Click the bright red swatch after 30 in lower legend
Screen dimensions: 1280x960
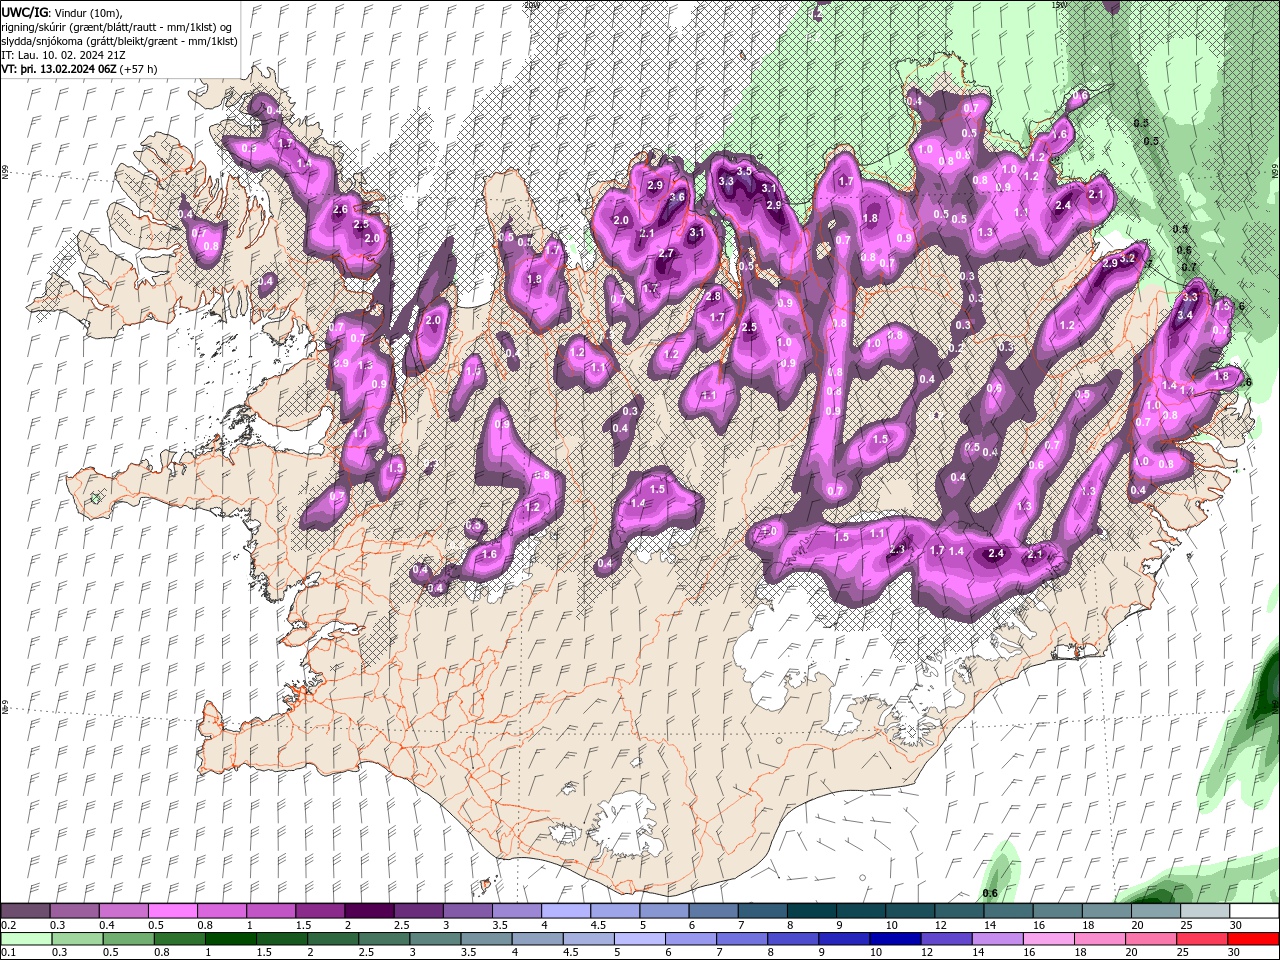point(1252,939)
